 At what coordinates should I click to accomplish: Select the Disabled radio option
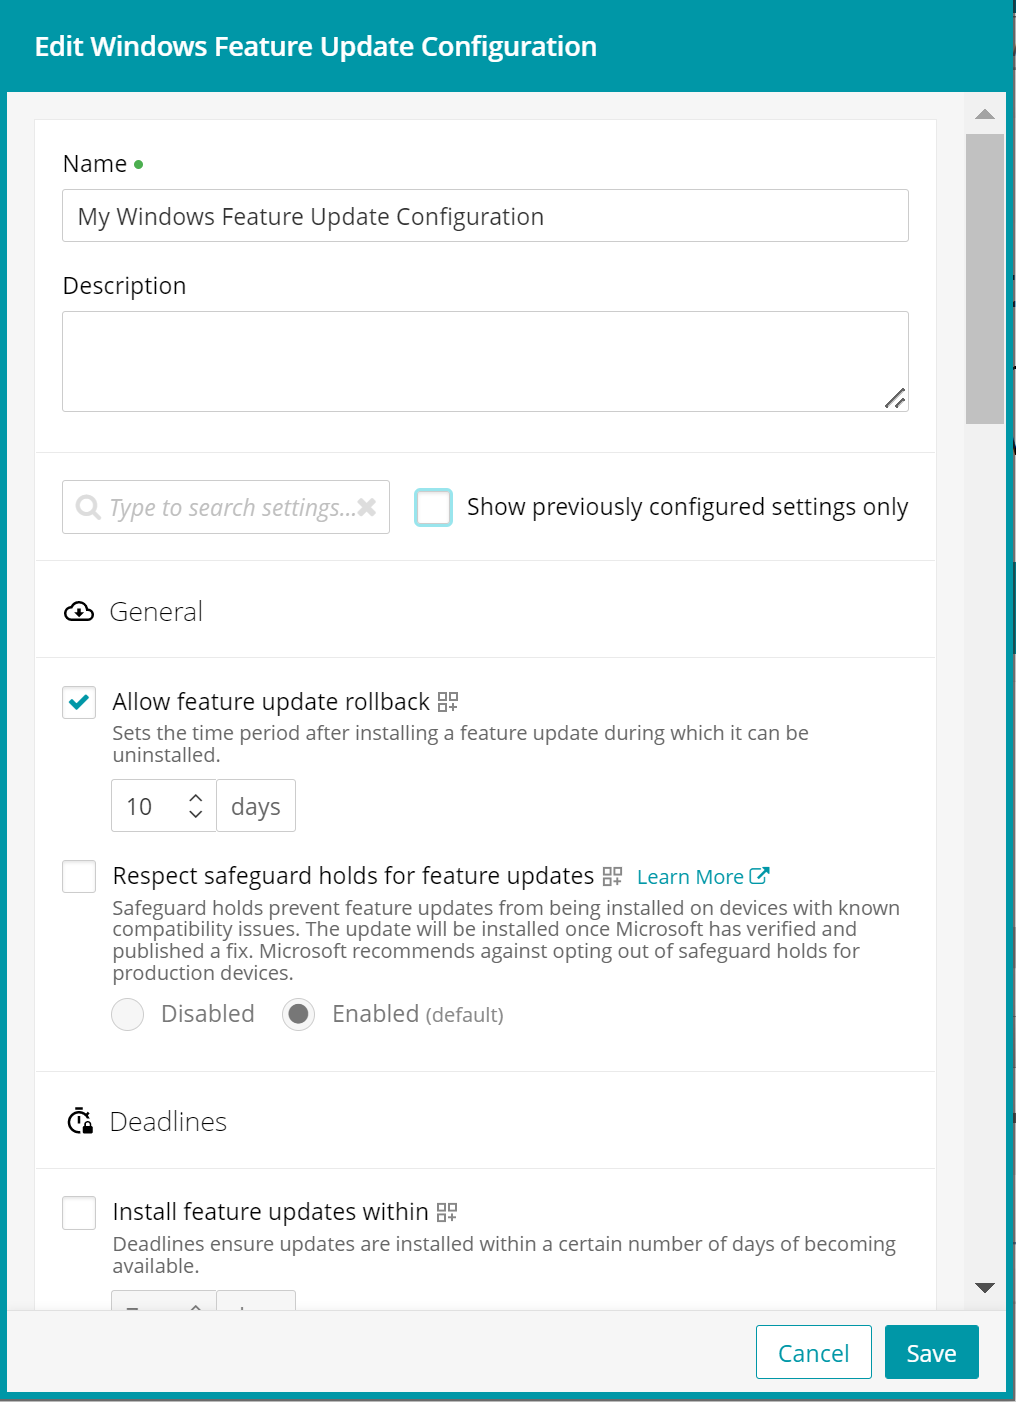128,1014
